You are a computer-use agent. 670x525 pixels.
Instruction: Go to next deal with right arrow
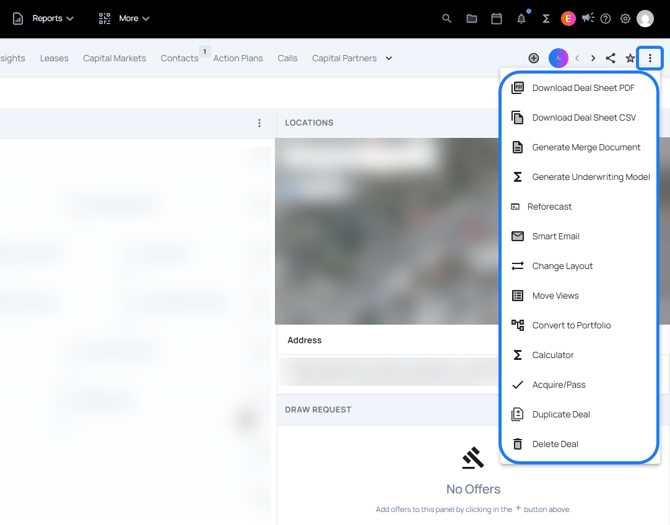point(593,58)
